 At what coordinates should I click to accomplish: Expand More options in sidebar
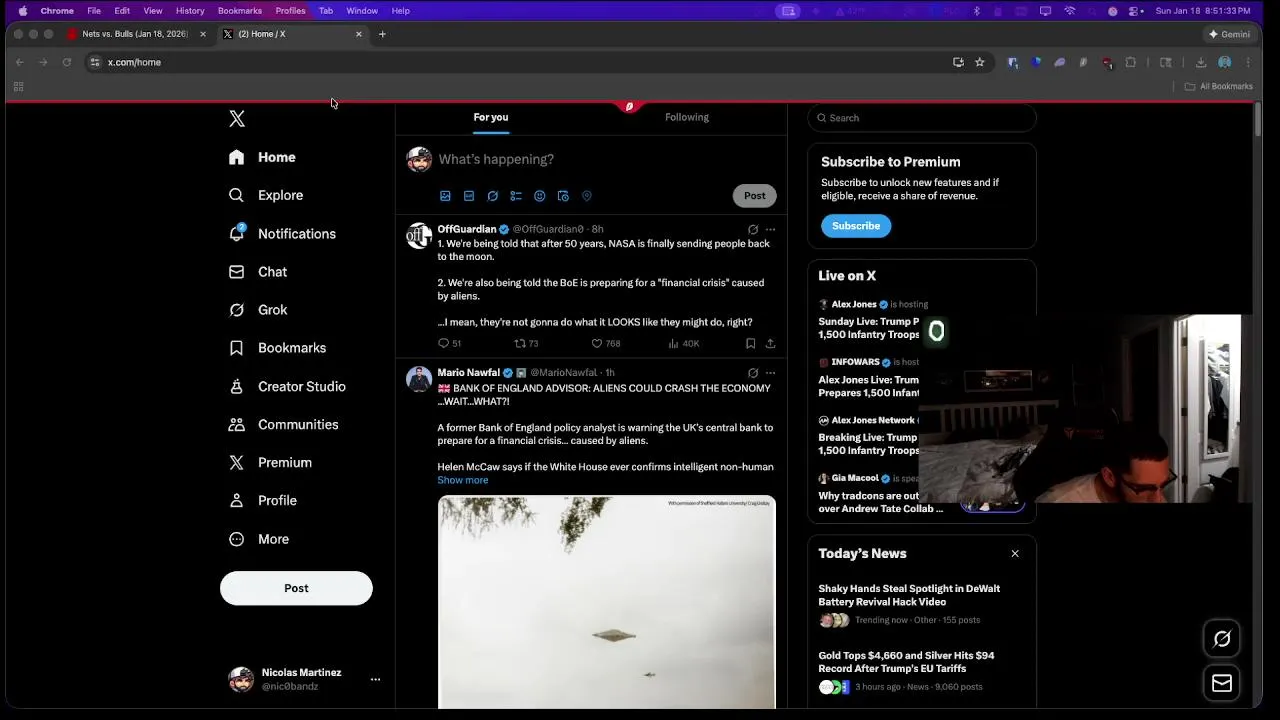pyautogui.click(x=259, y=539)
